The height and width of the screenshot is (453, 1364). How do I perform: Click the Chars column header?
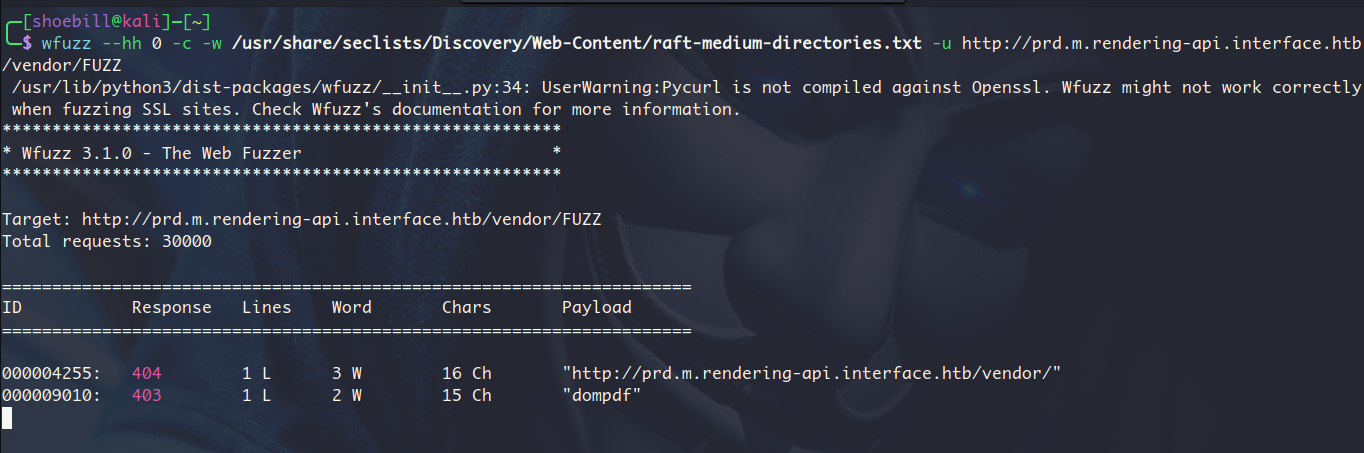(466, 307)
